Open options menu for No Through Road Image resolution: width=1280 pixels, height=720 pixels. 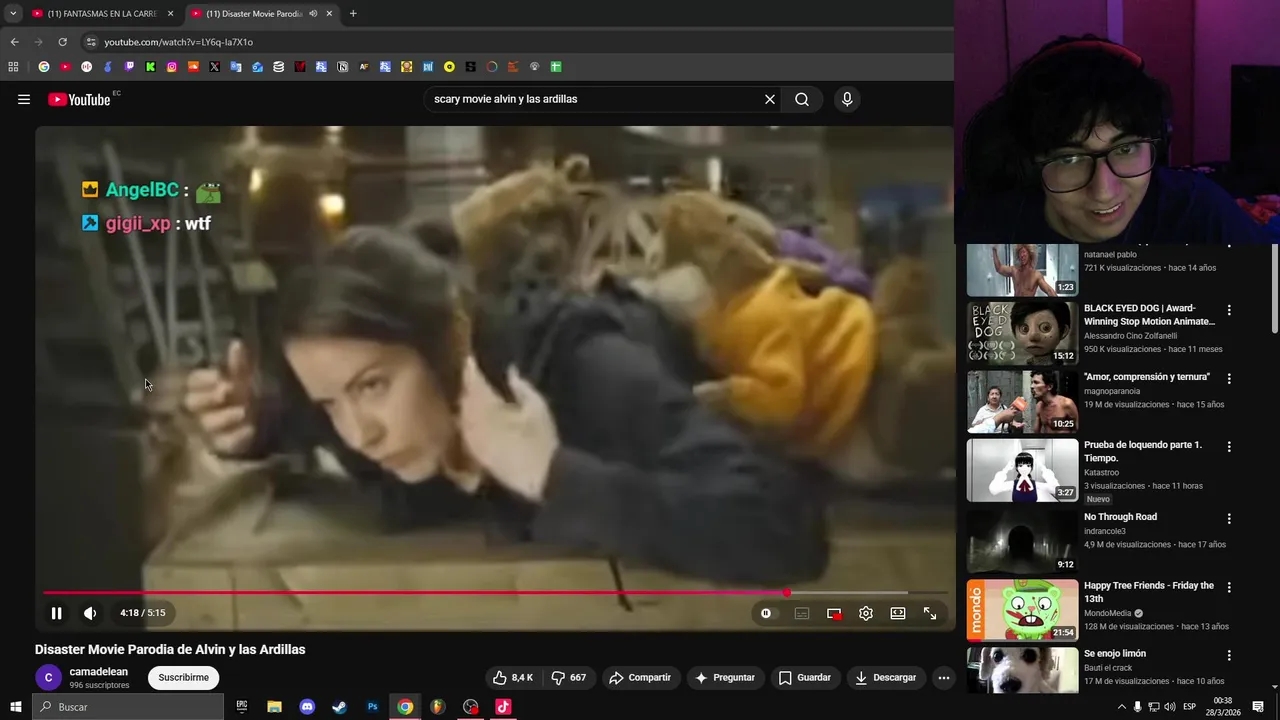click(1229, 519)
